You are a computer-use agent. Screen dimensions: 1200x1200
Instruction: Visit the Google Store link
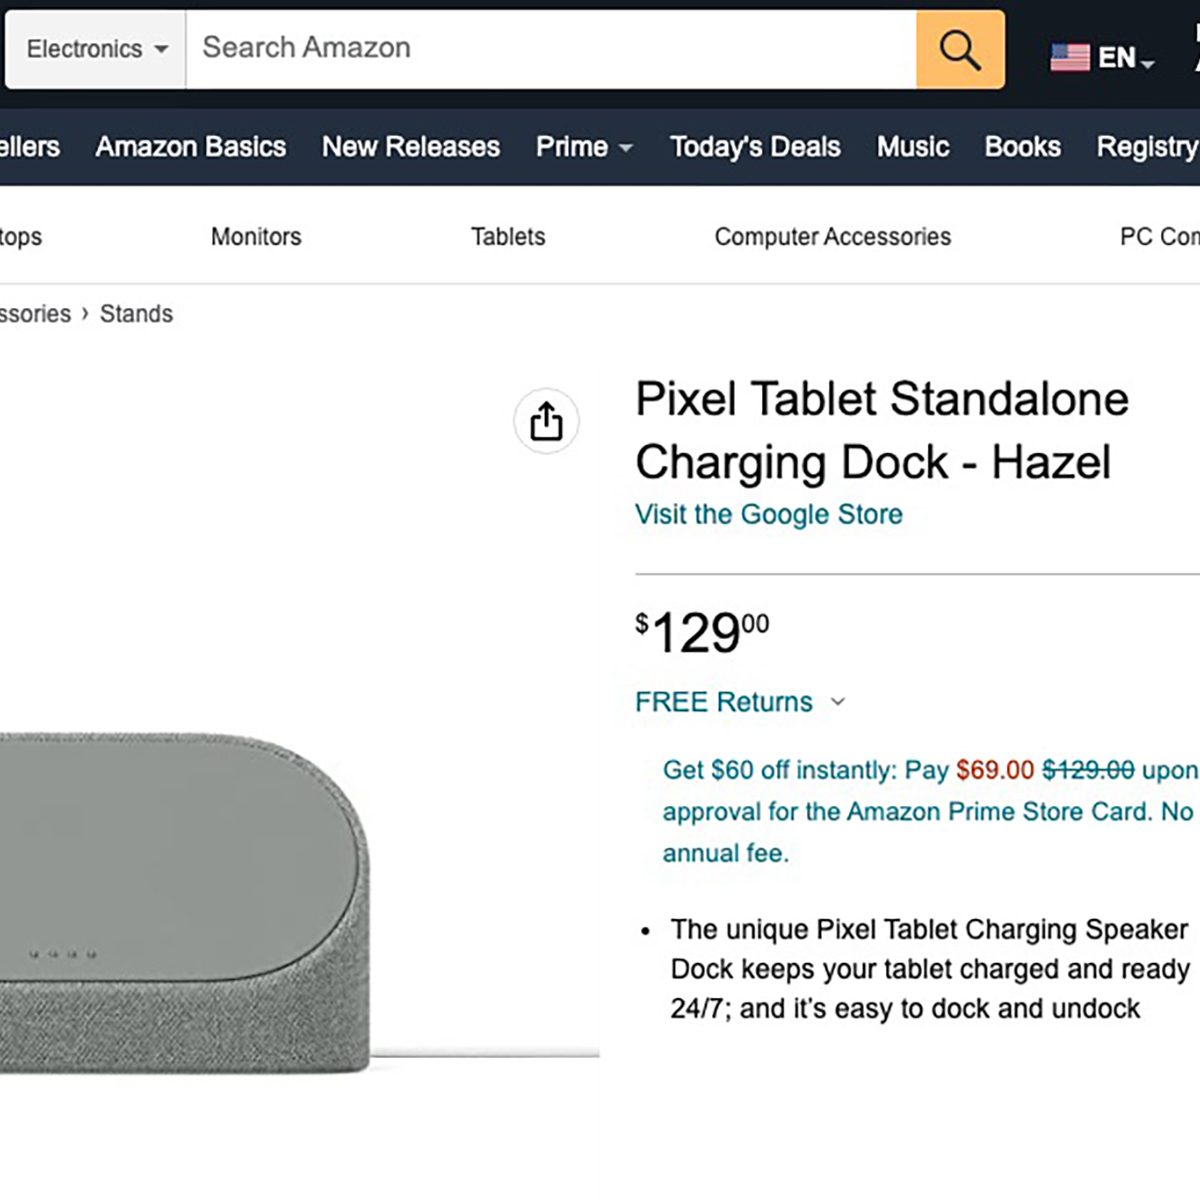768,514
